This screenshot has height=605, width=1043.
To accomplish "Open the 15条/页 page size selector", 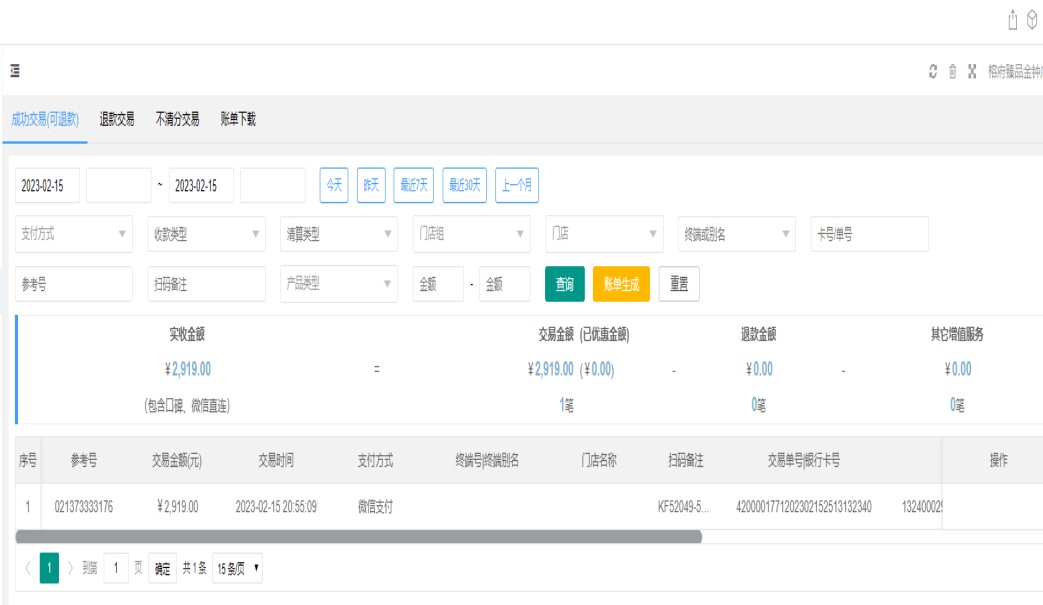I will [x=238, y=569].
